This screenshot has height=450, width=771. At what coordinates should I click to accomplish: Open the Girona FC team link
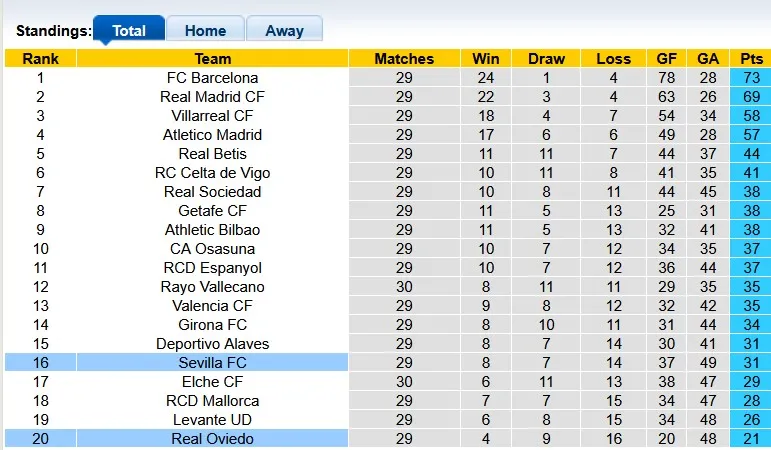pyautogui.click(x=212, y=325)
